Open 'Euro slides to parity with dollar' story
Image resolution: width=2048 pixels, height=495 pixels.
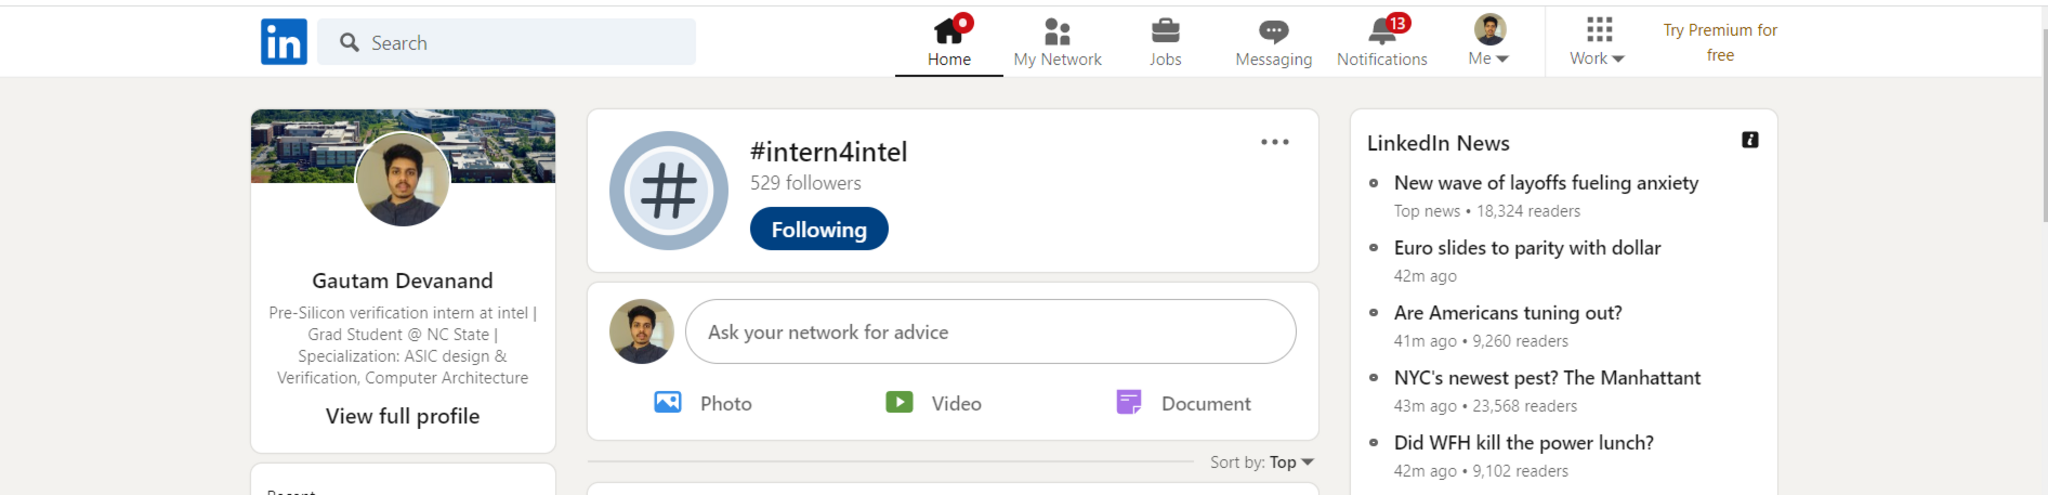click(1527, 248)
